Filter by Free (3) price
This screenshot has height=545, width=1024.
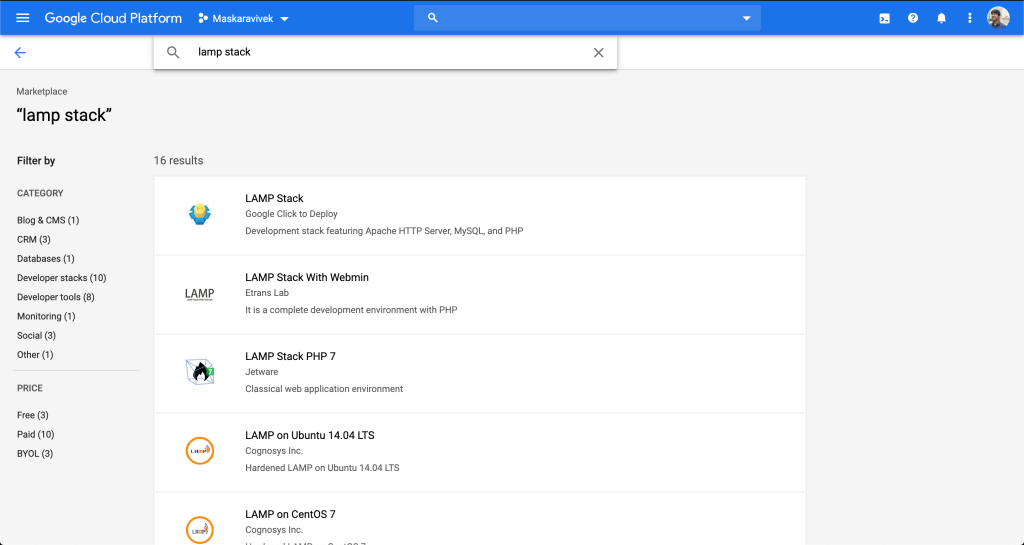coord(33,415)
